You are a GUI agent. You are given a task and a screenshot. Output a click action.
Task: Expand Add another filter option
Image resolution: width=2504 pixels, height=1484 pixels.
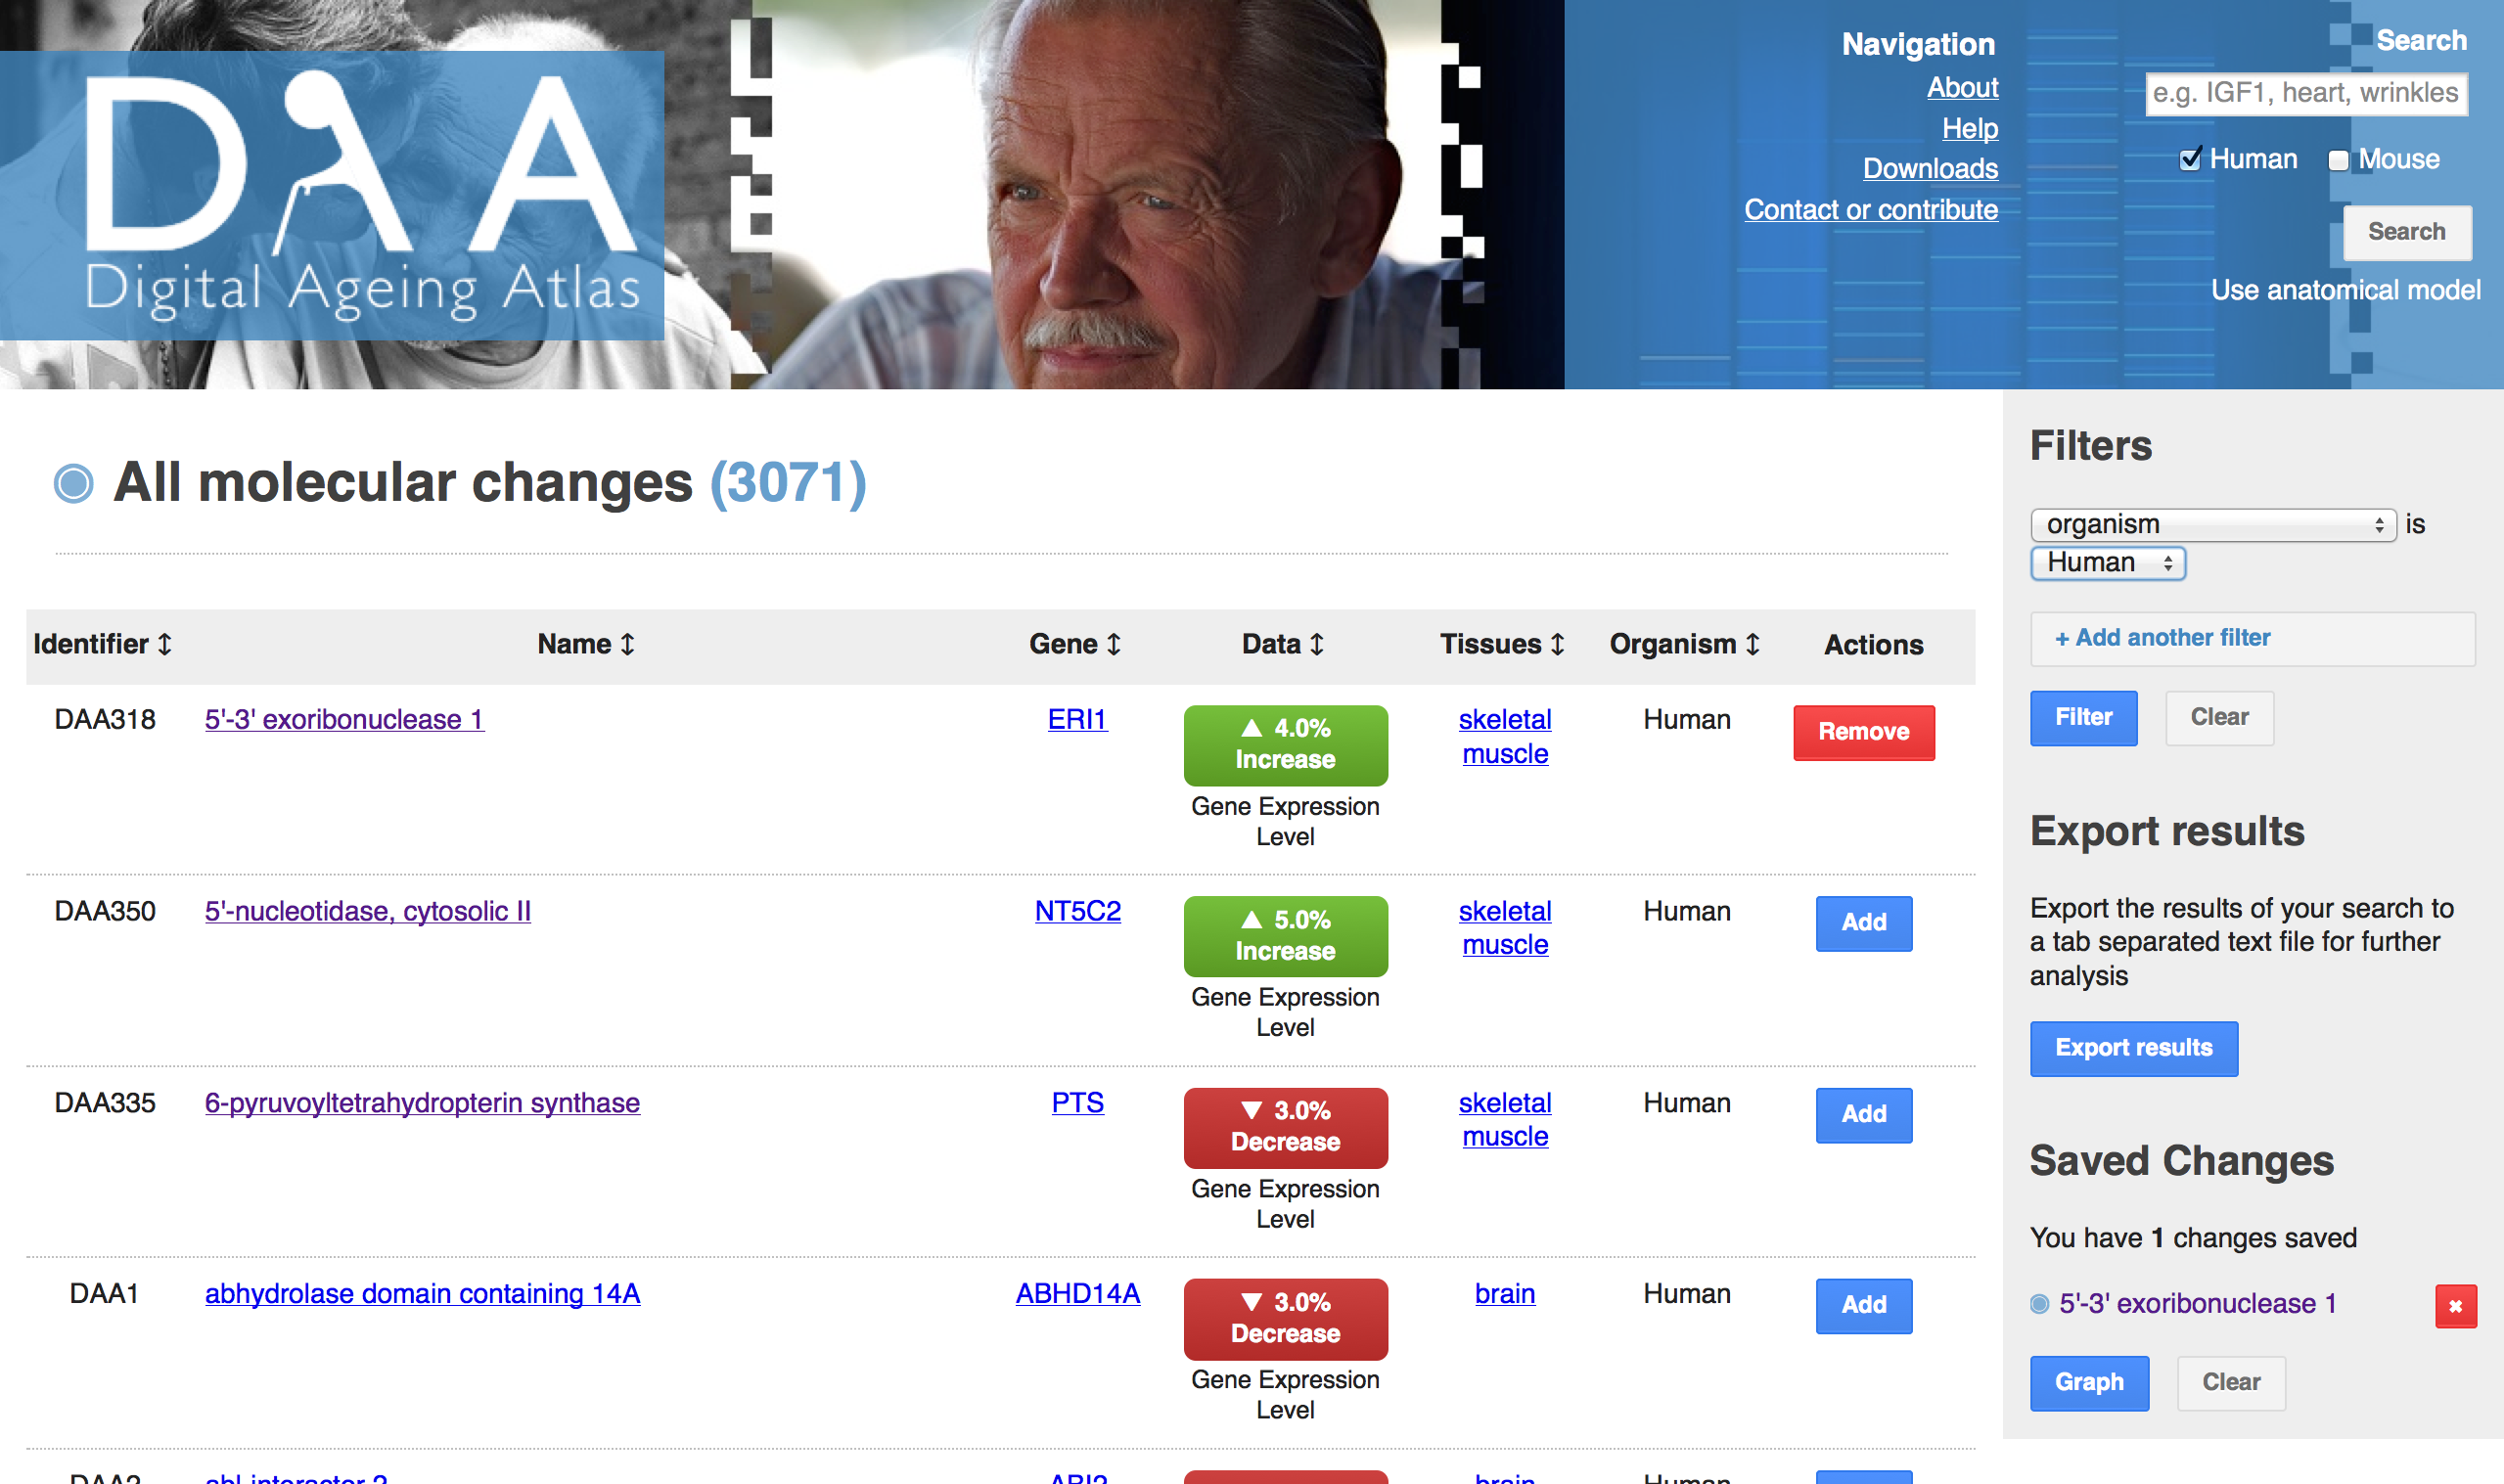2162,637
